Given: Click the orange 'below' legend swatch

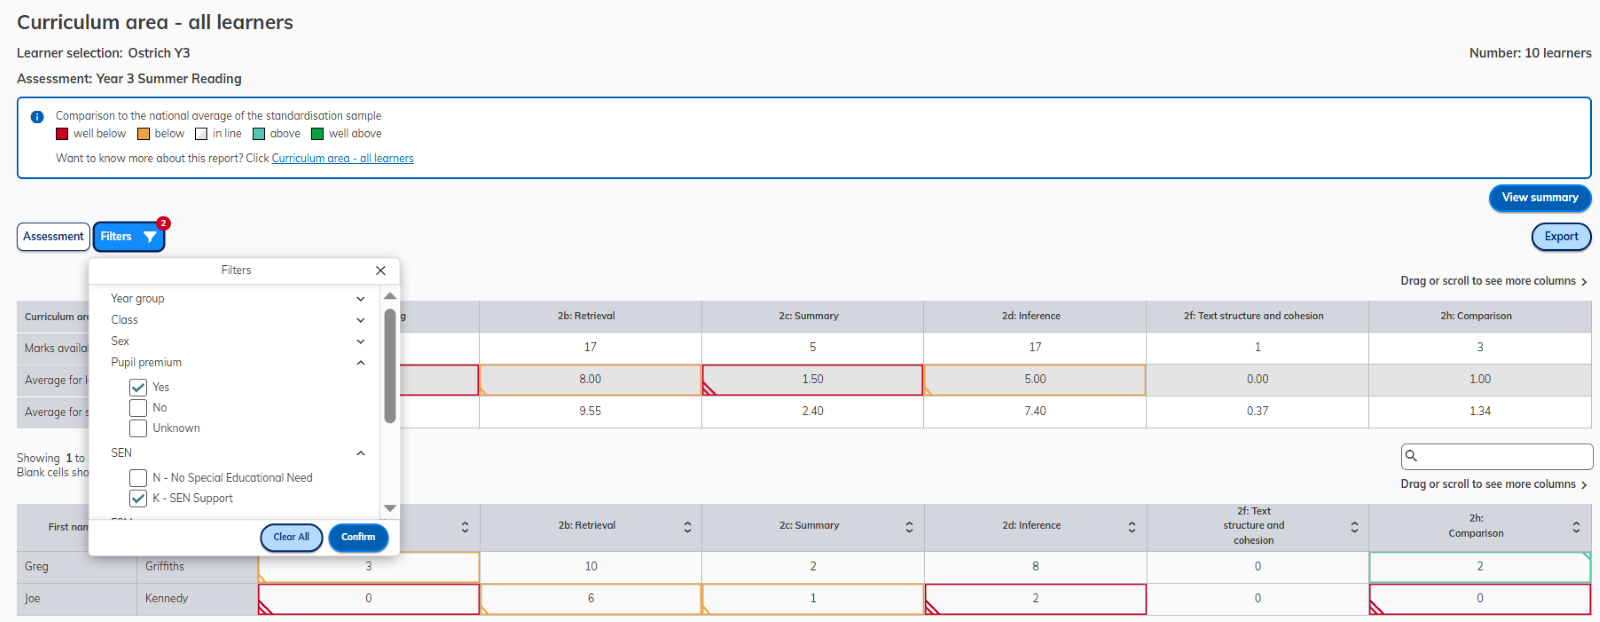Looking at the screenshot, I should [143, 134].
